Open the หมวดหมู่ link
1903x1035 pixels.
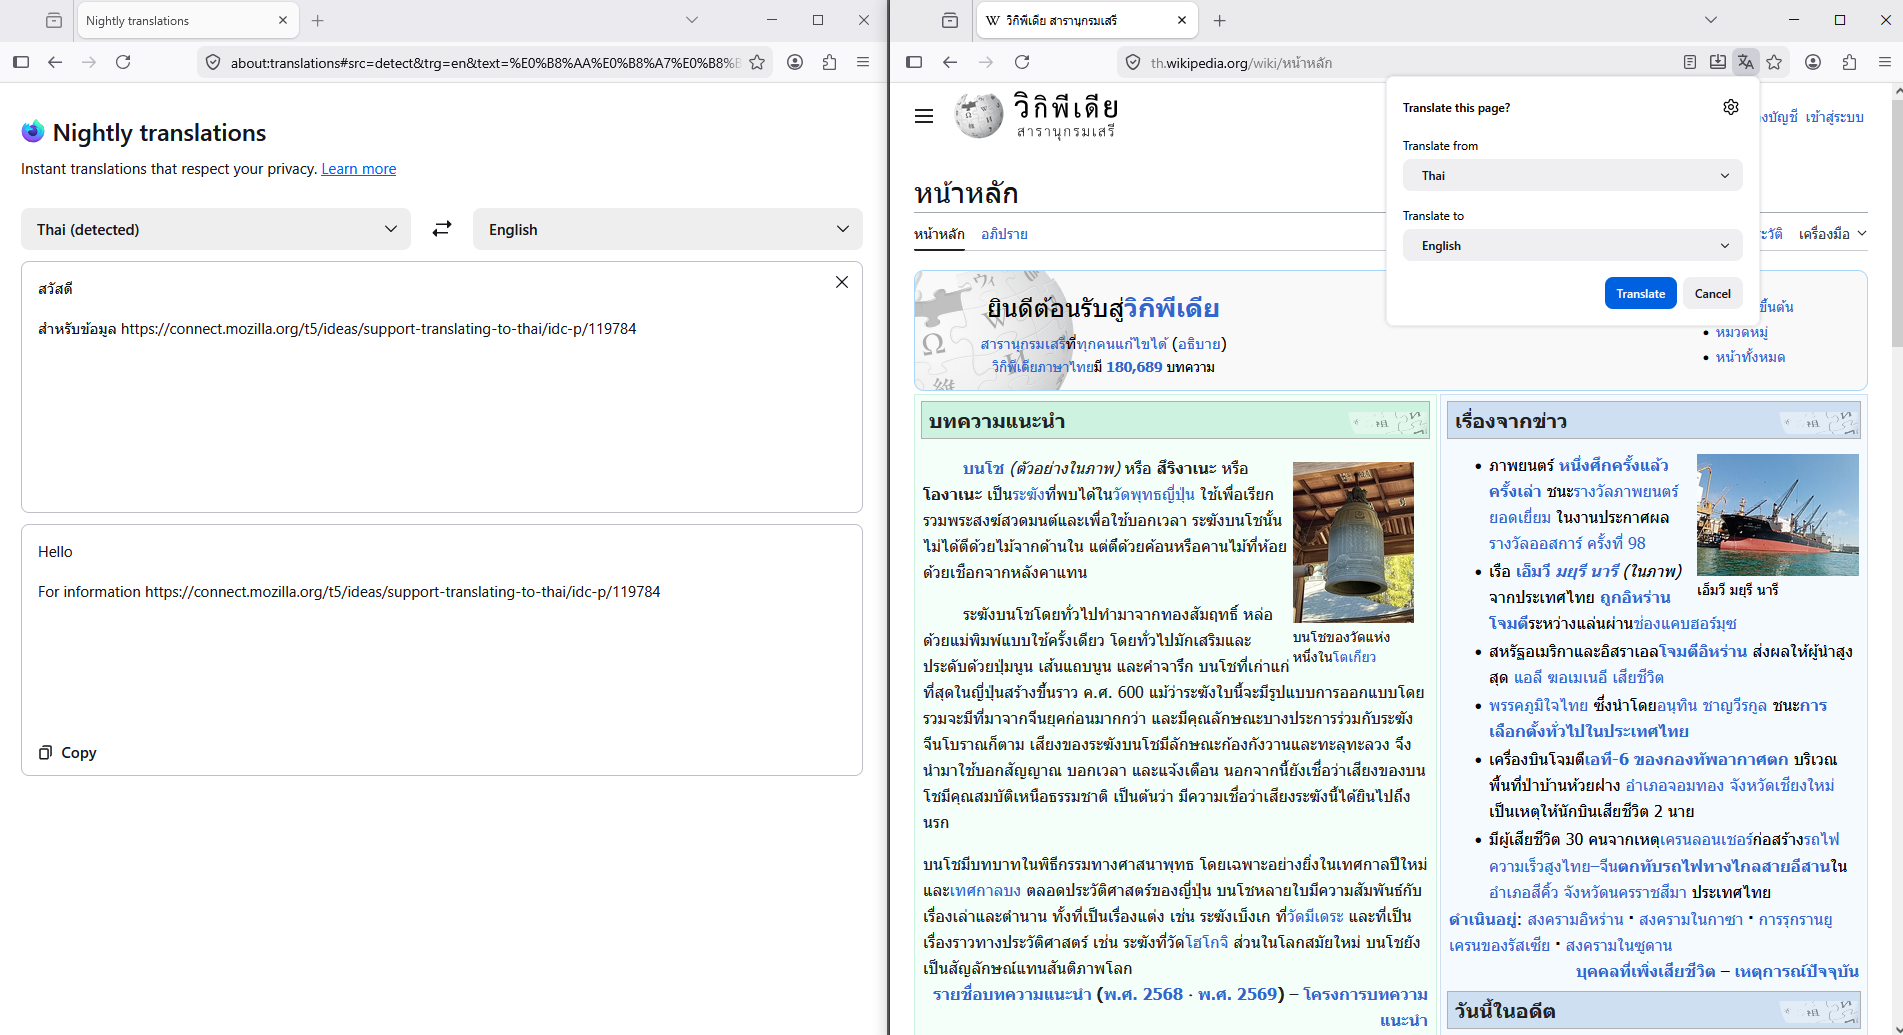pos(1742,332)
